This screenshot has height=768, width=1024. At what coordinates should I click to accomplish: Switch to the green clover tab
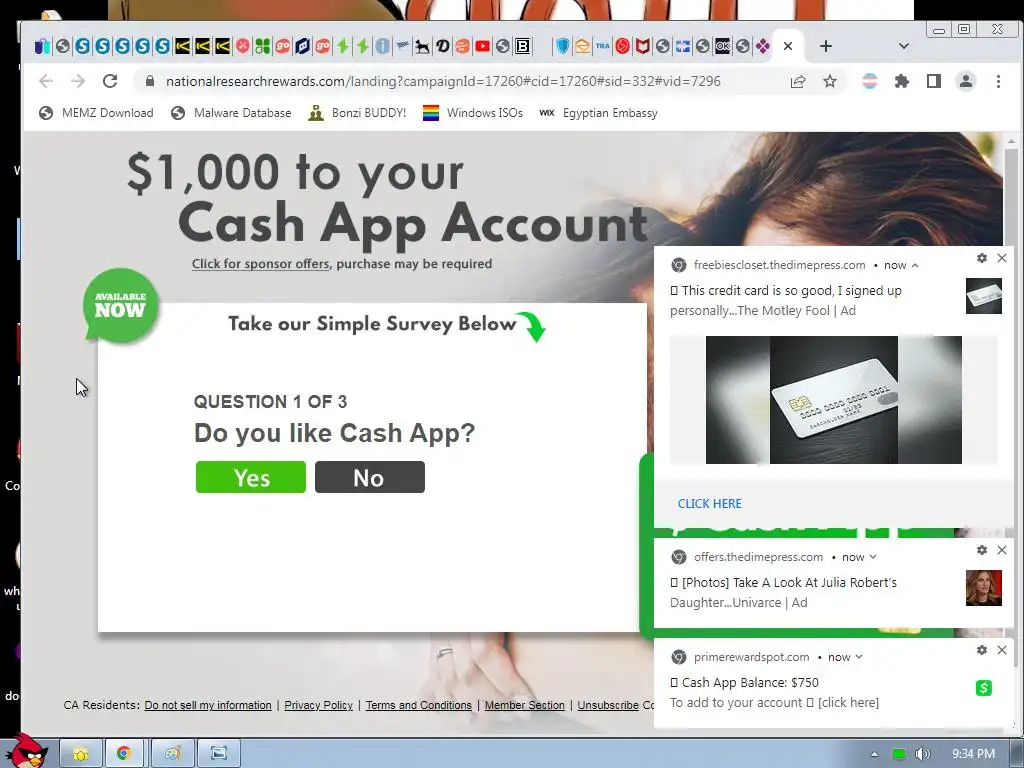point(263,46)
